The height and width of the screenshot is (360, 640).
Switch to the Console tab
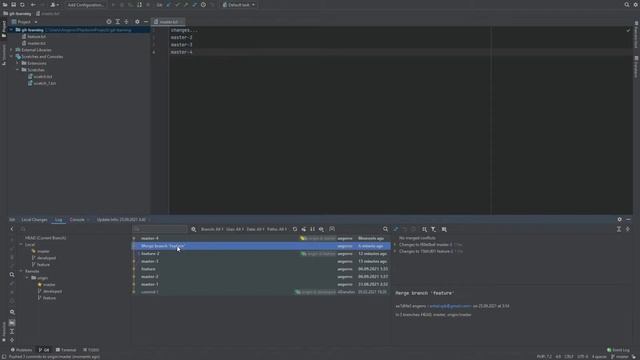(77, 220)
